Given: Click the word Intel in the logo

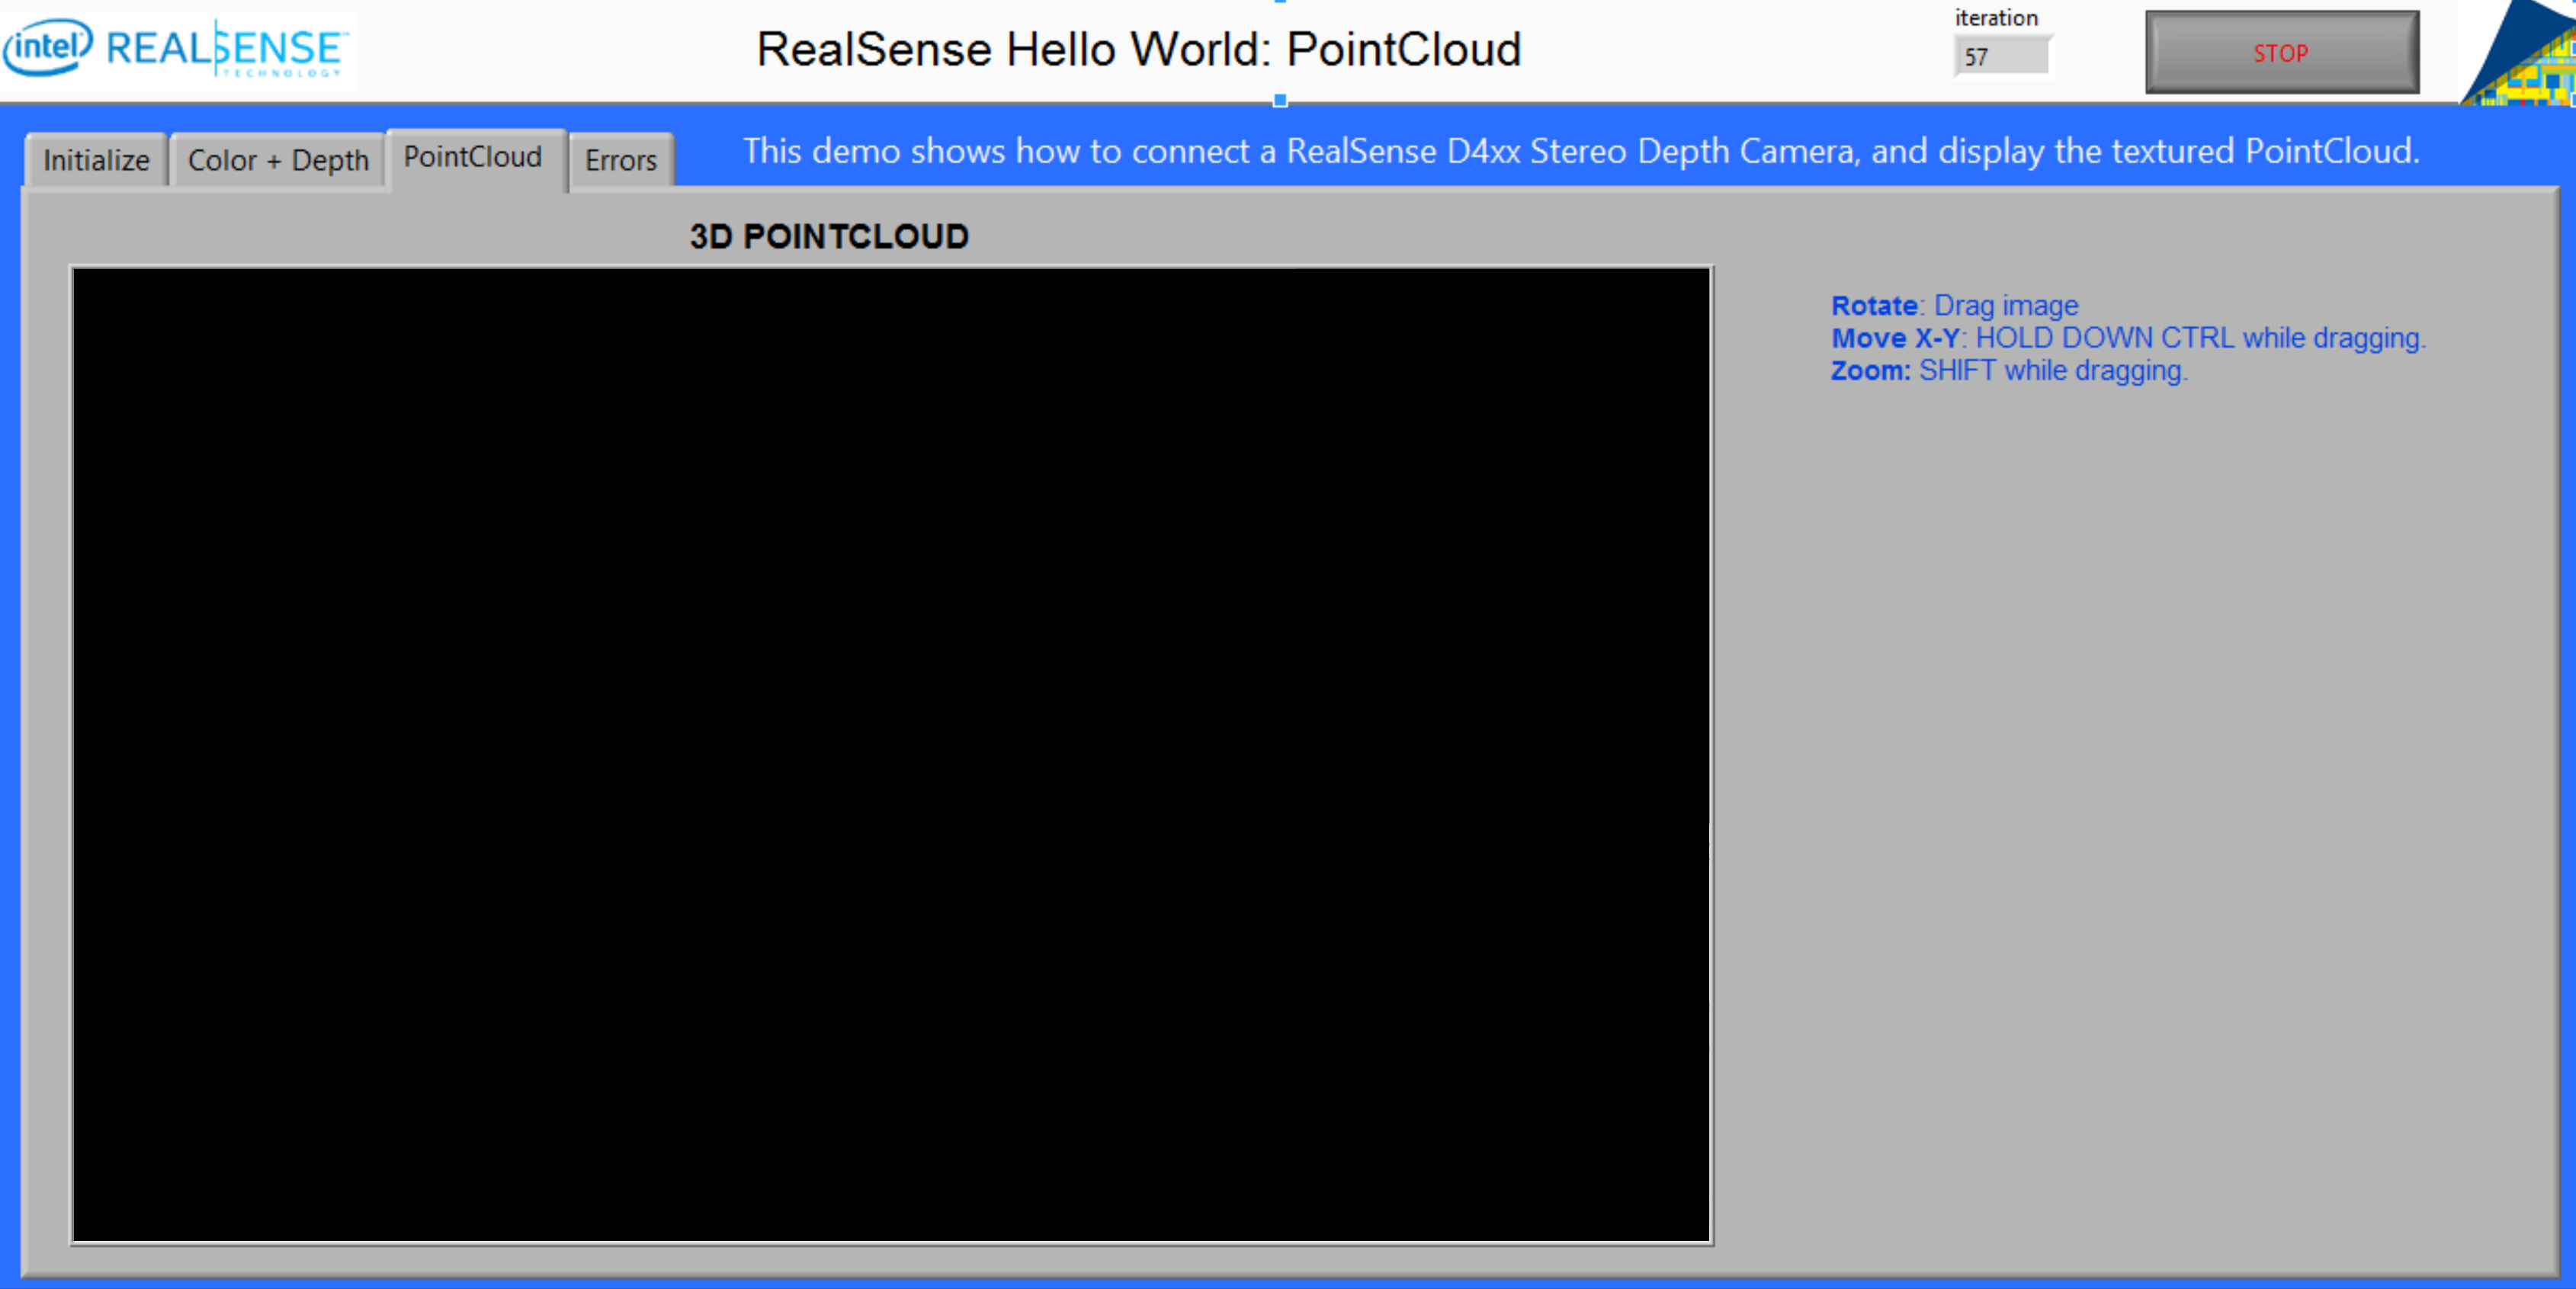Looking at the screenshot, I should pos(46,46).
